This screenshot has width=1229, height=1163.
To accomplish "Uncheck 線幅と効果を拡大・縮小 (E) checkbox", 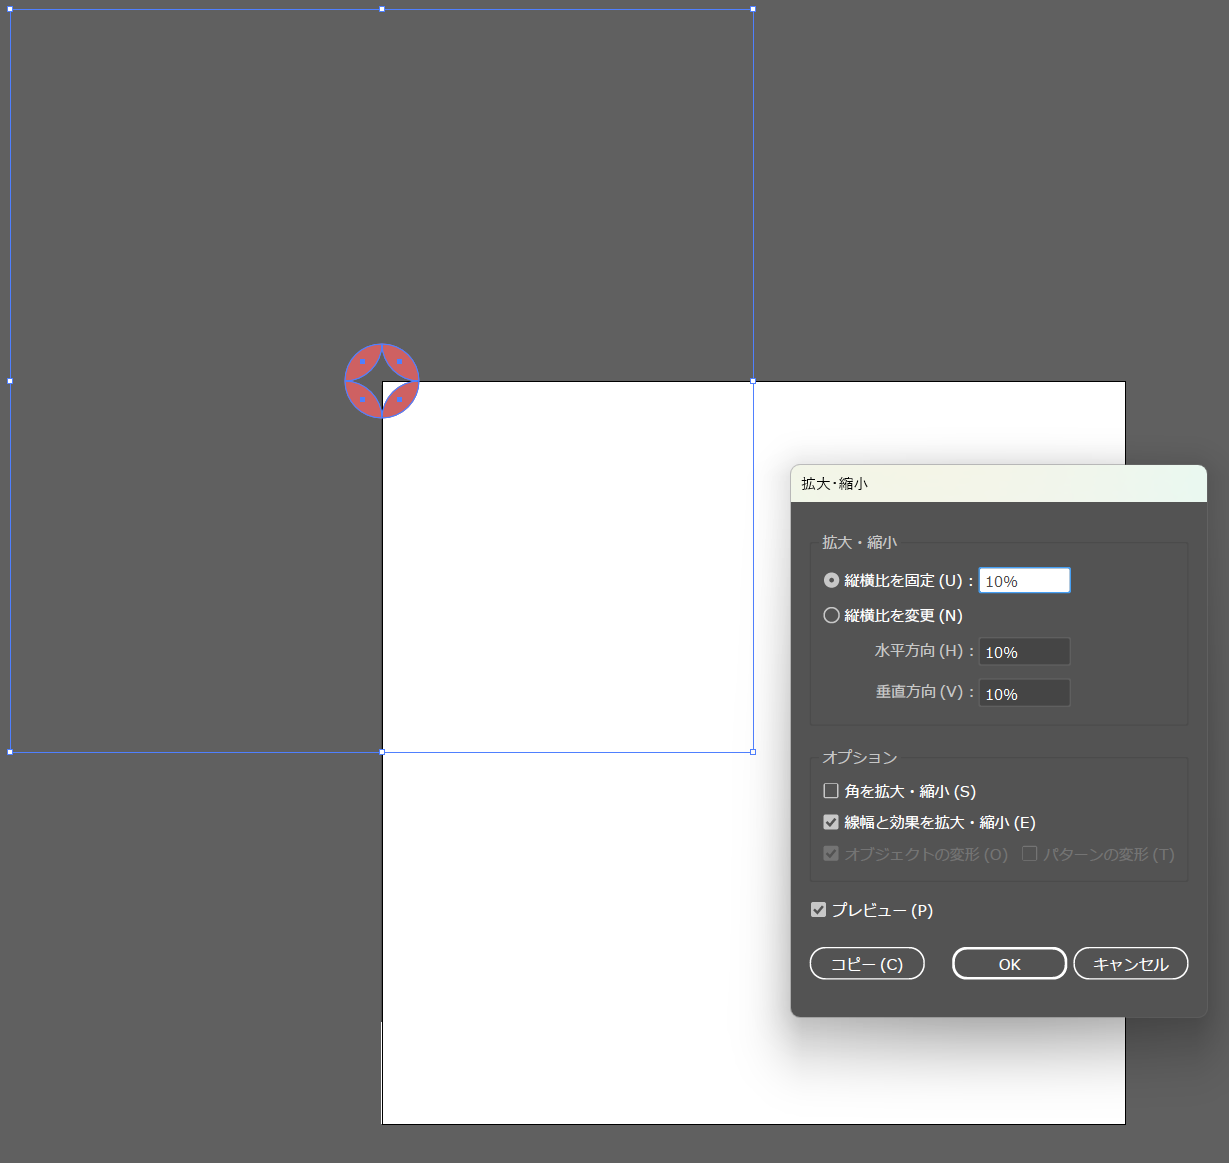I will [831, 822].
